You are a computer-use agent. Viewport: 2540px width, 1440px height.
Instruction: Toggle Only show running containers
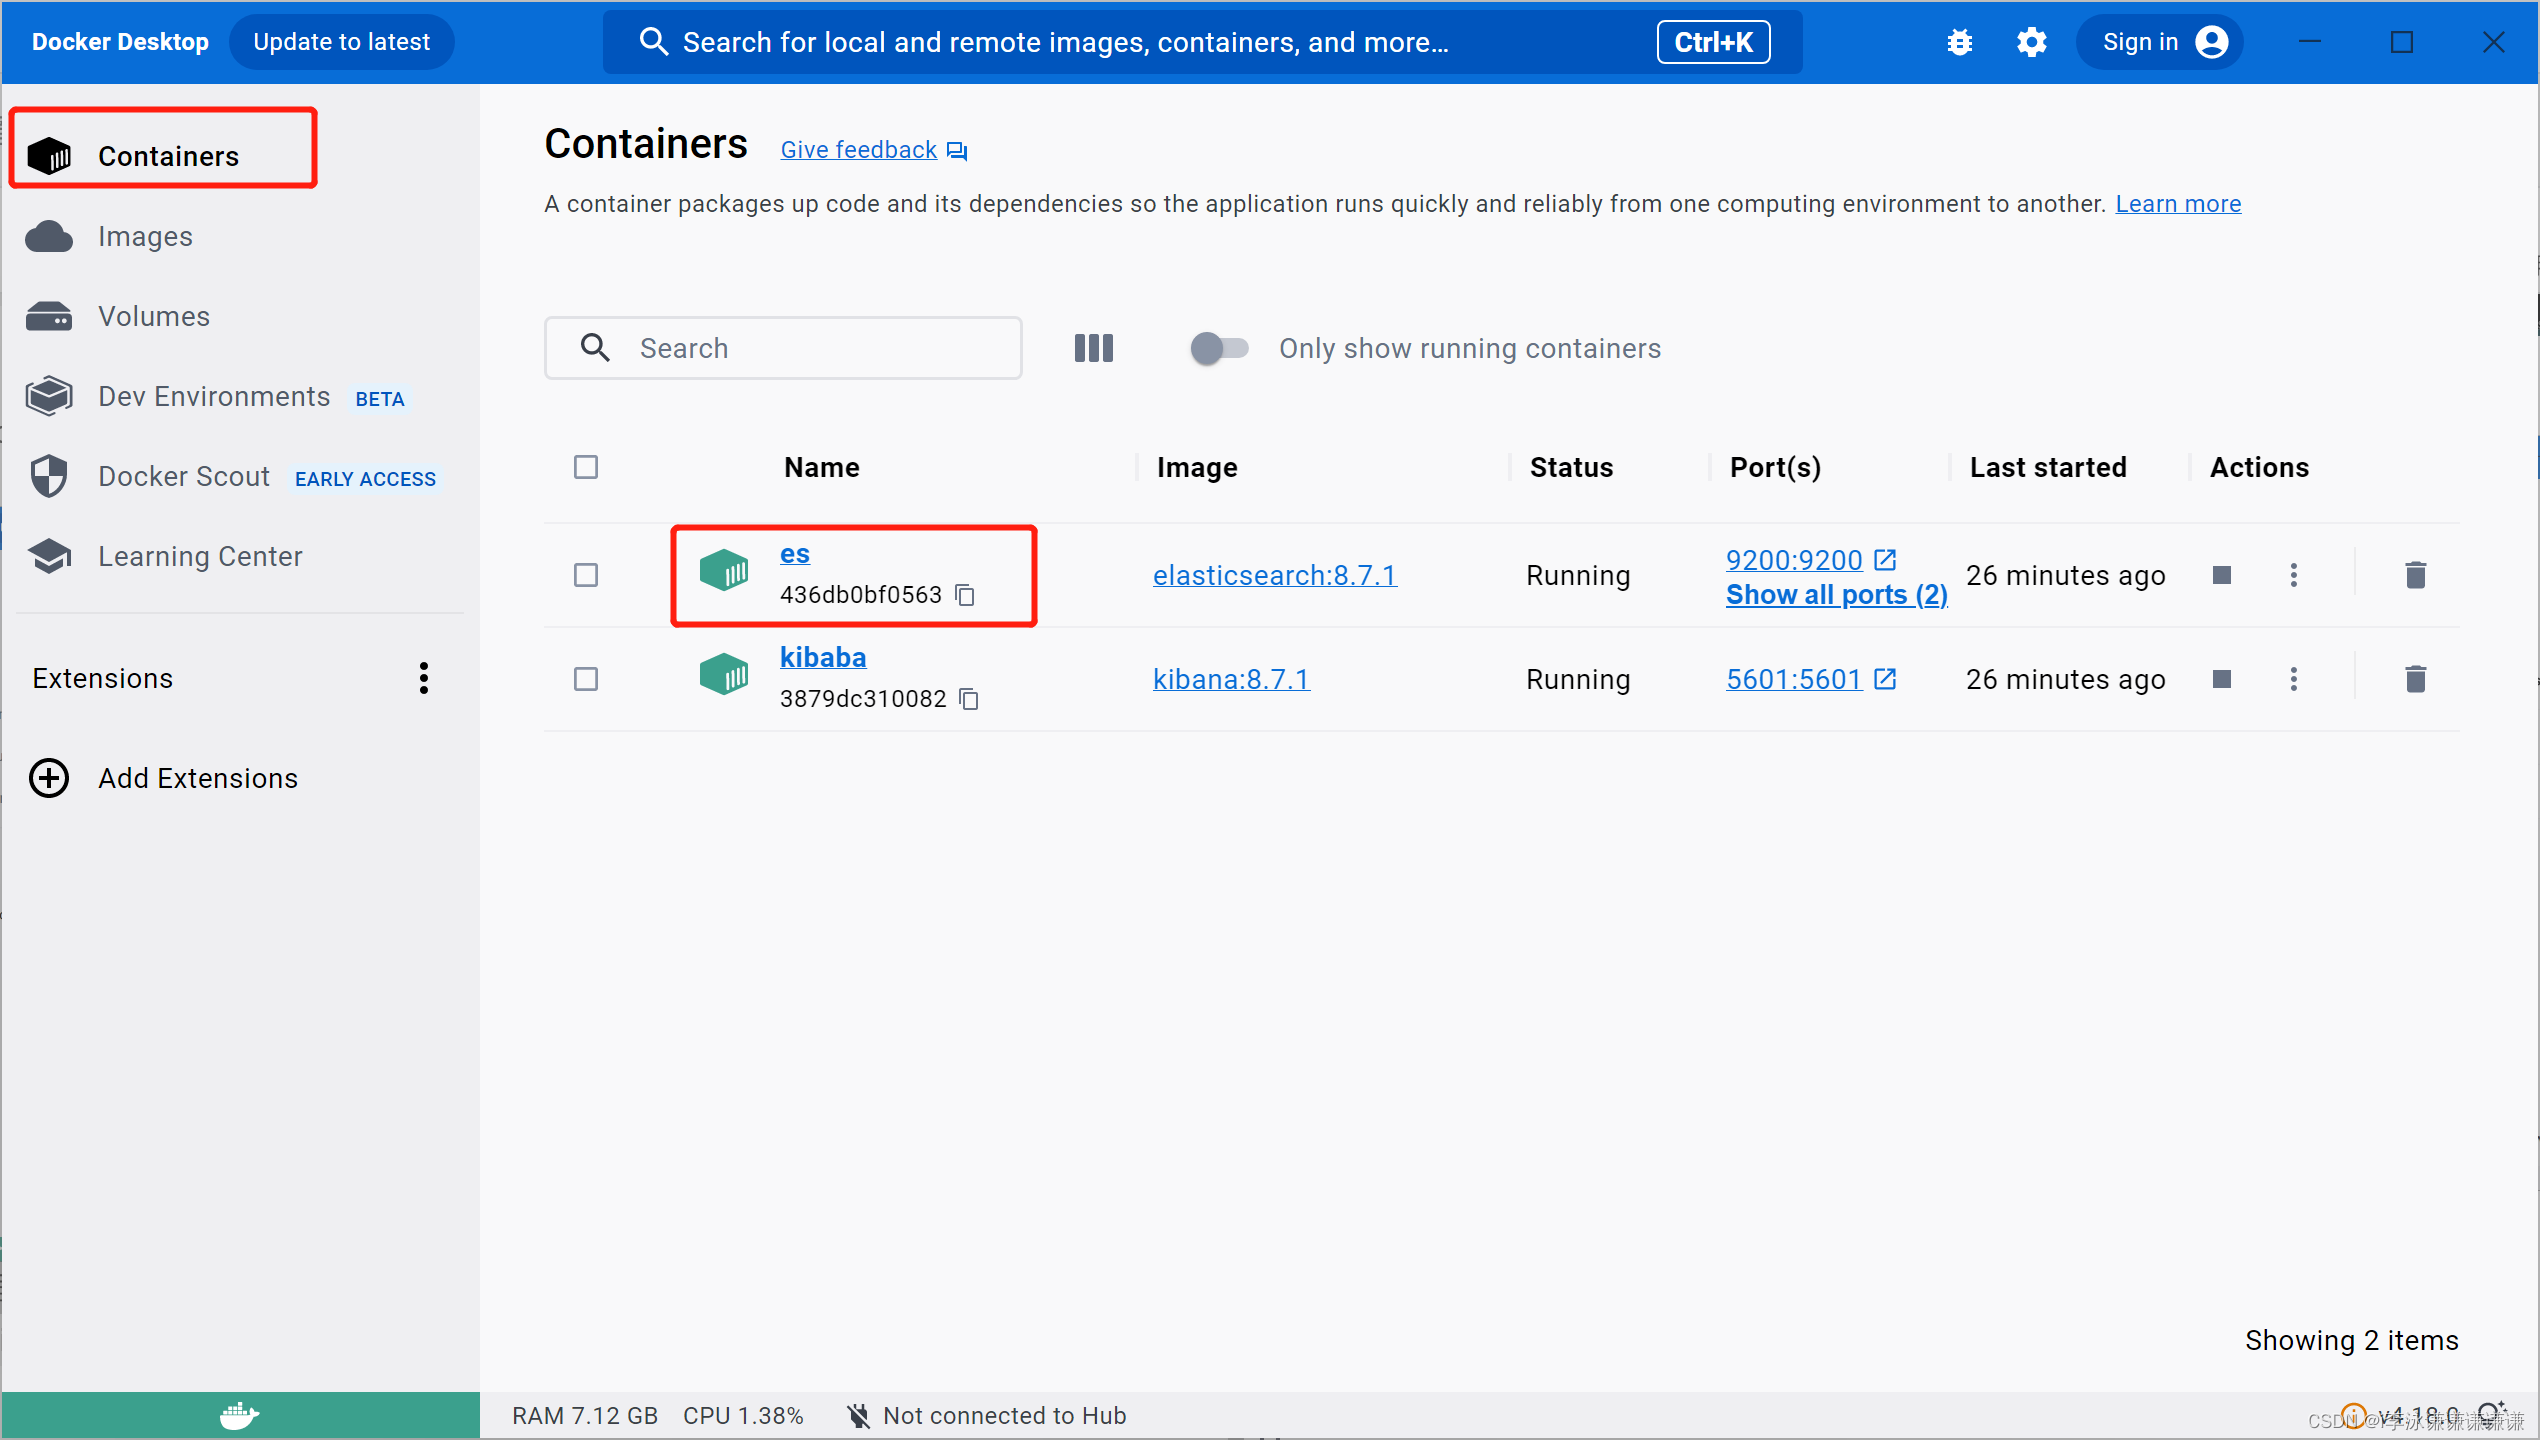1219,348
